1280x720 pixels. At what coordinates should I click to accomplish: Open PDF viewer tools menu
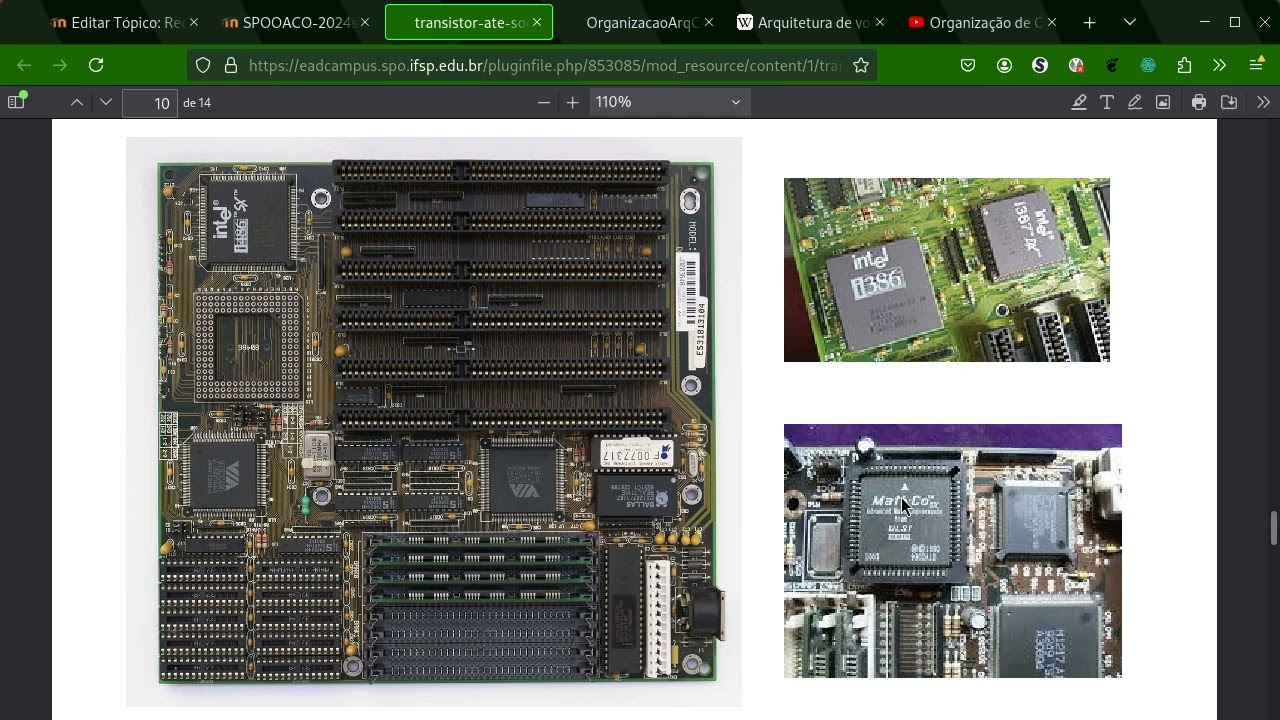coord(1263,102)
